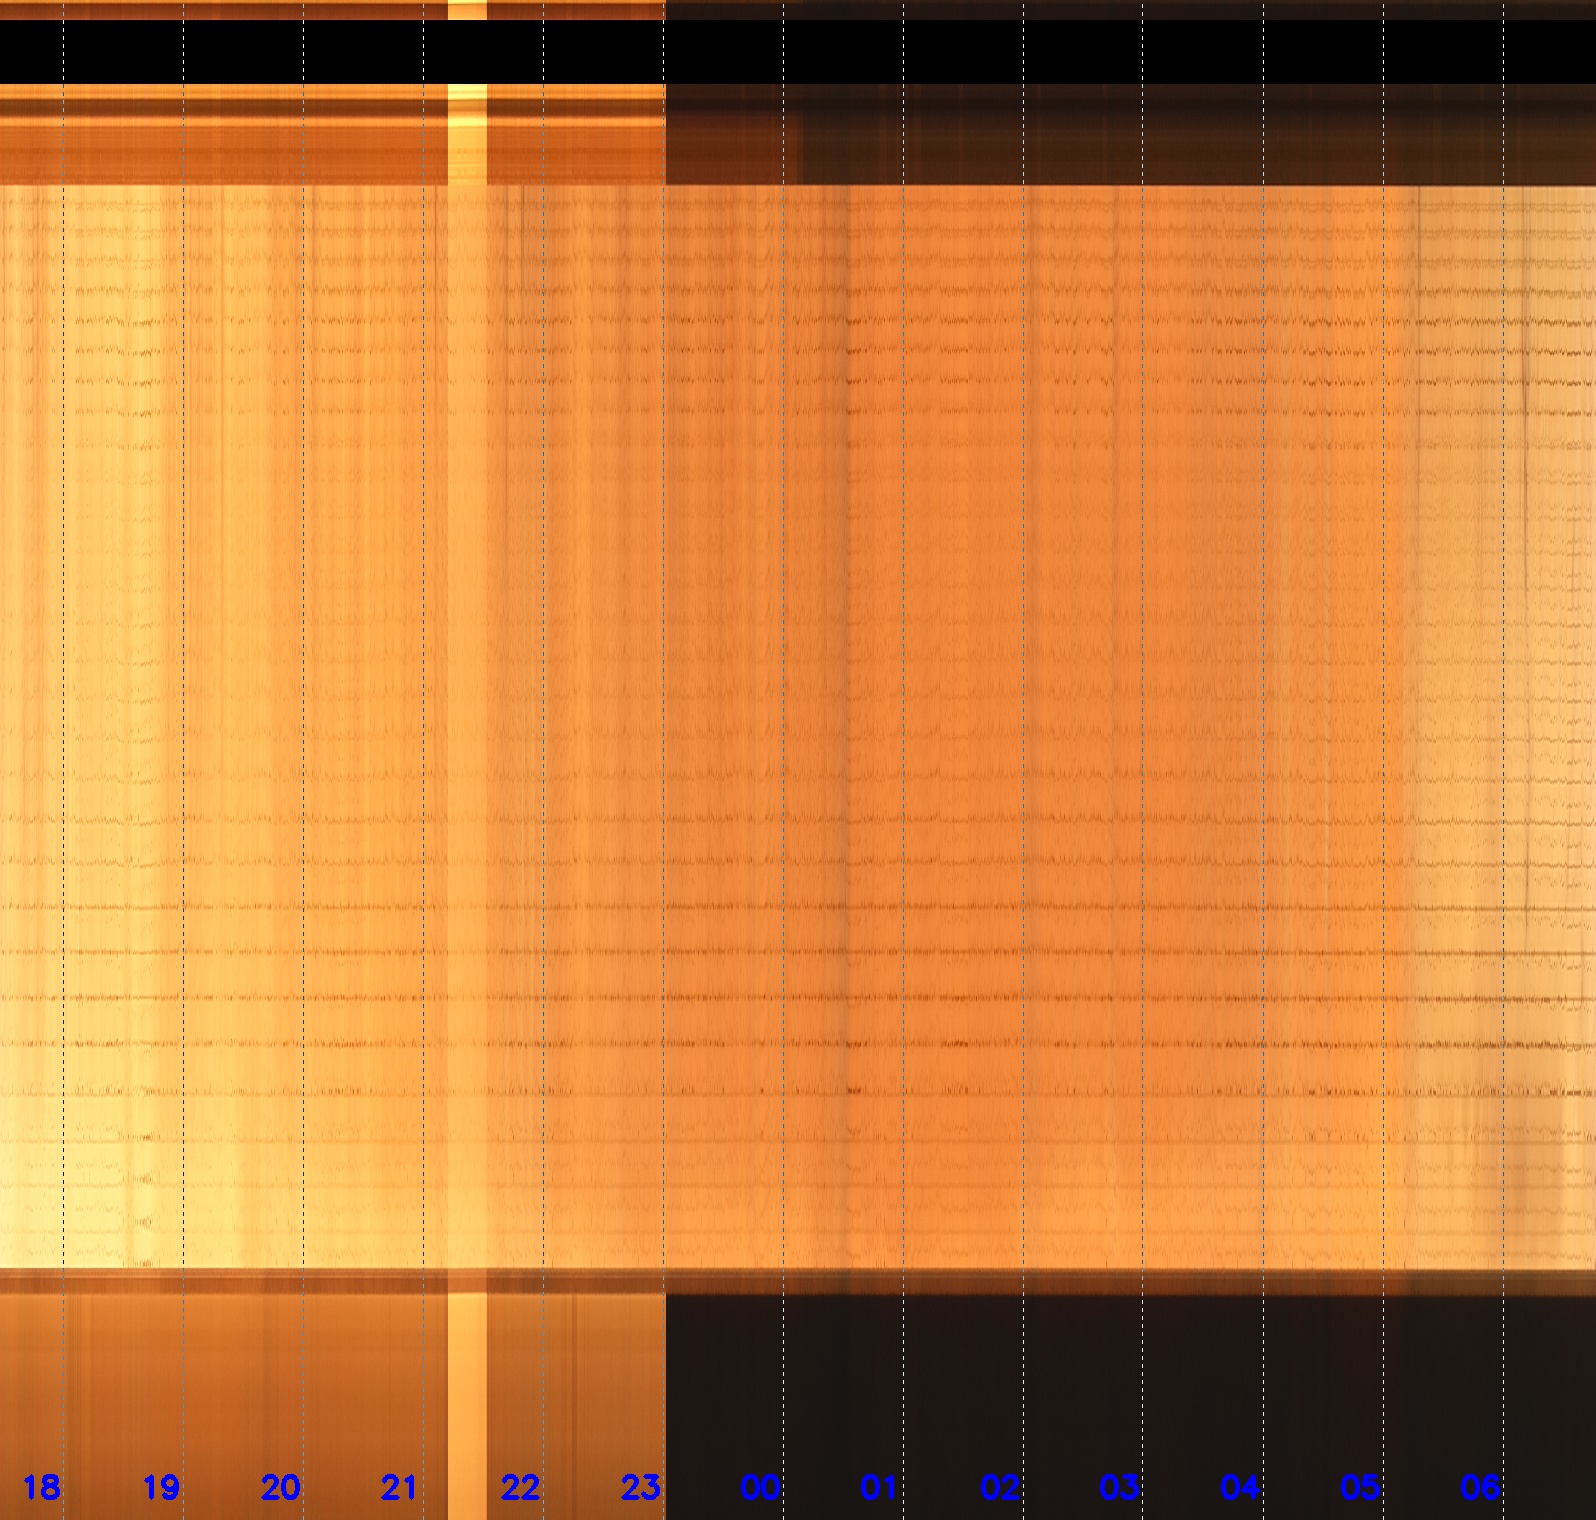1596x1520 pixels.
Task: Click the hour label 18
Action: pos(41,1488)
